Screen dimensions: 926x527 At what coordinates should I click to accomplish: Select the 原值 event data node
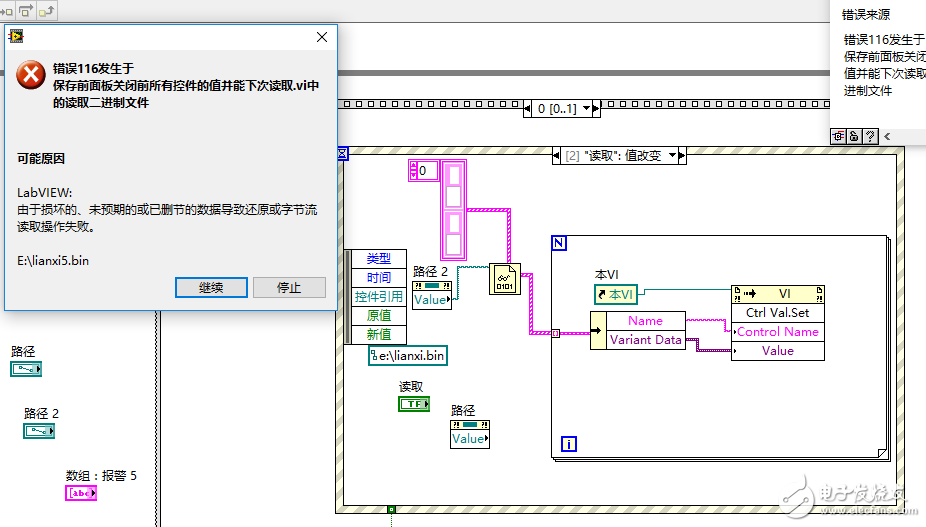(x=379, y=315)
